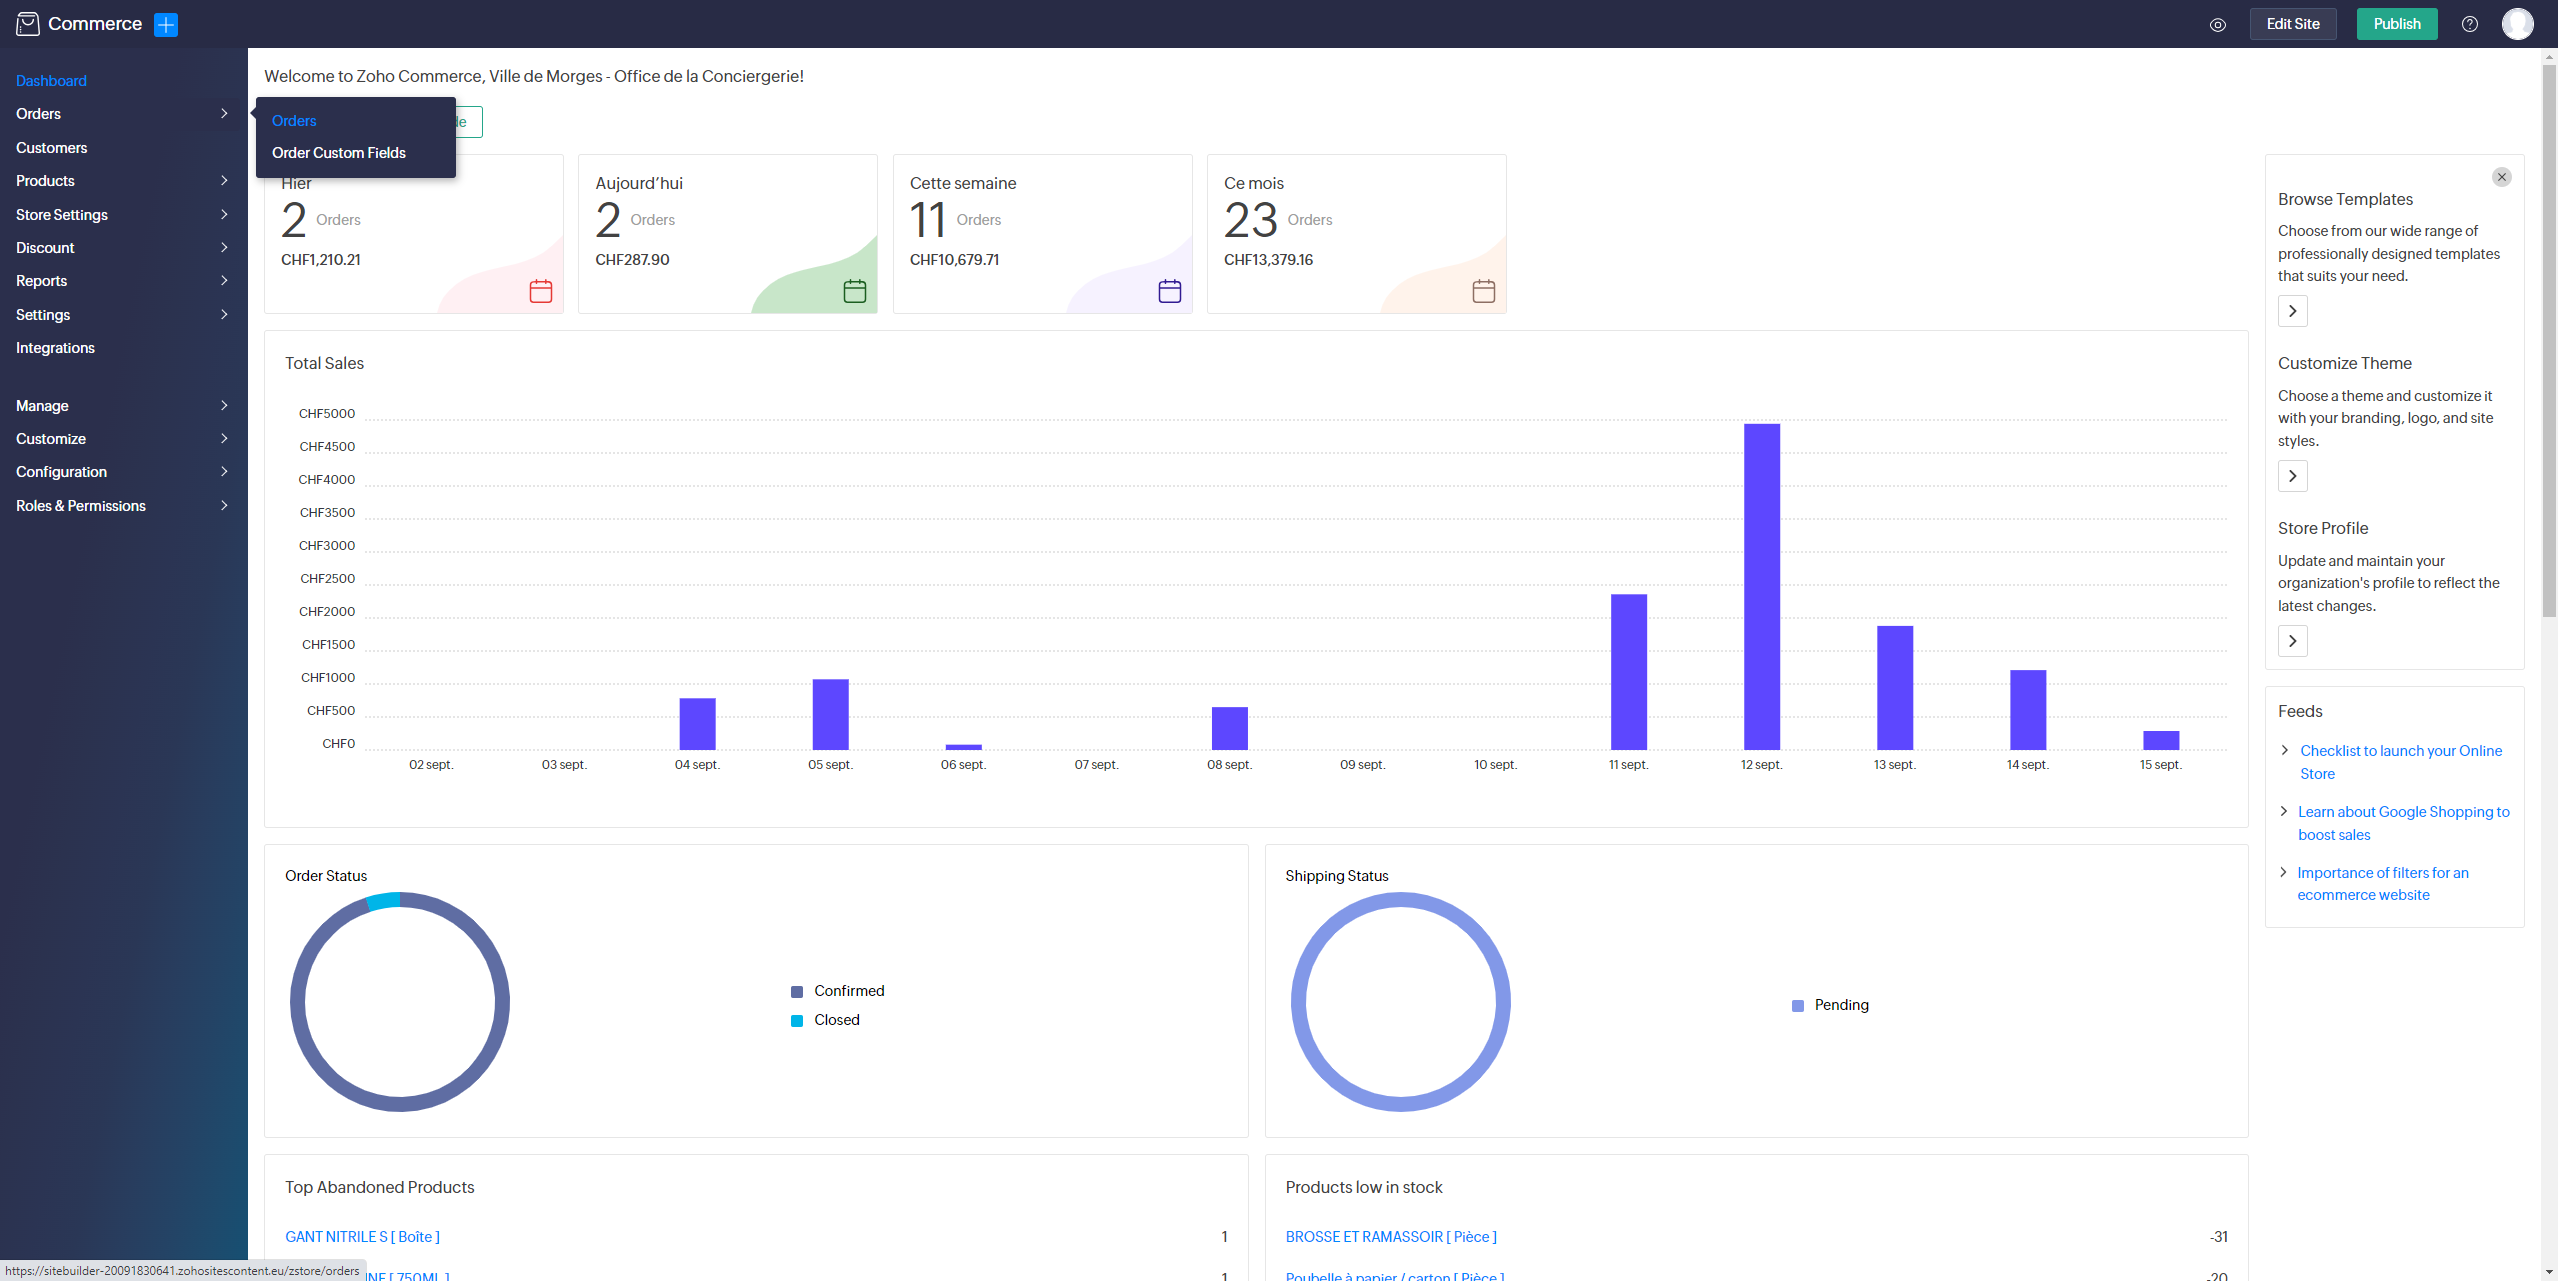Click the Edit Site button
Screen dimensions: 2558x1281
click(x=2292, y=24)
